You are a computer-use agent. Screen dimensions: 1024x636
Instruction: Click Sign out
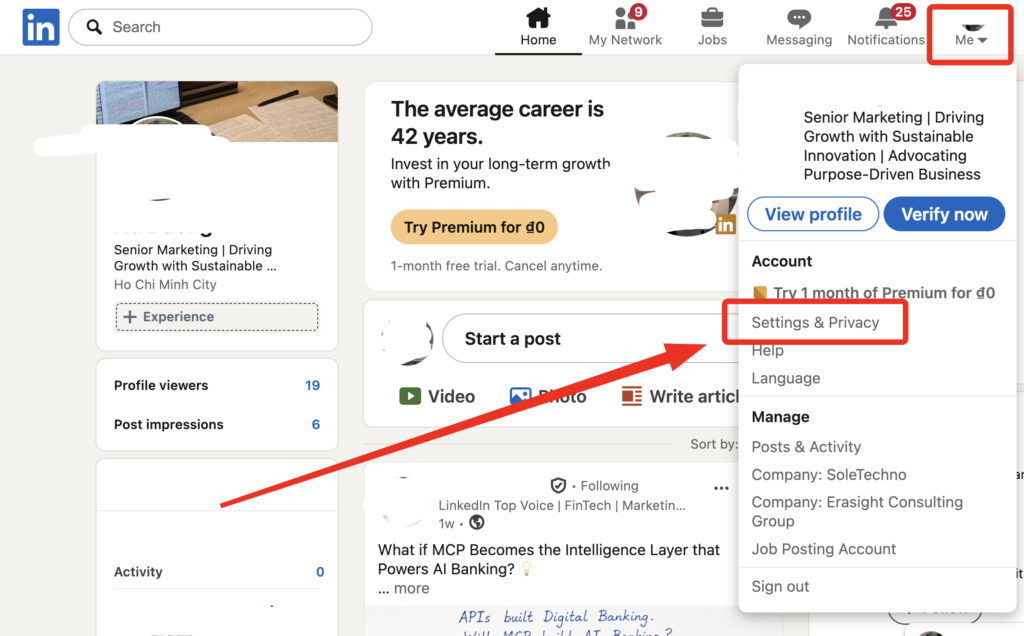[780, 586]
